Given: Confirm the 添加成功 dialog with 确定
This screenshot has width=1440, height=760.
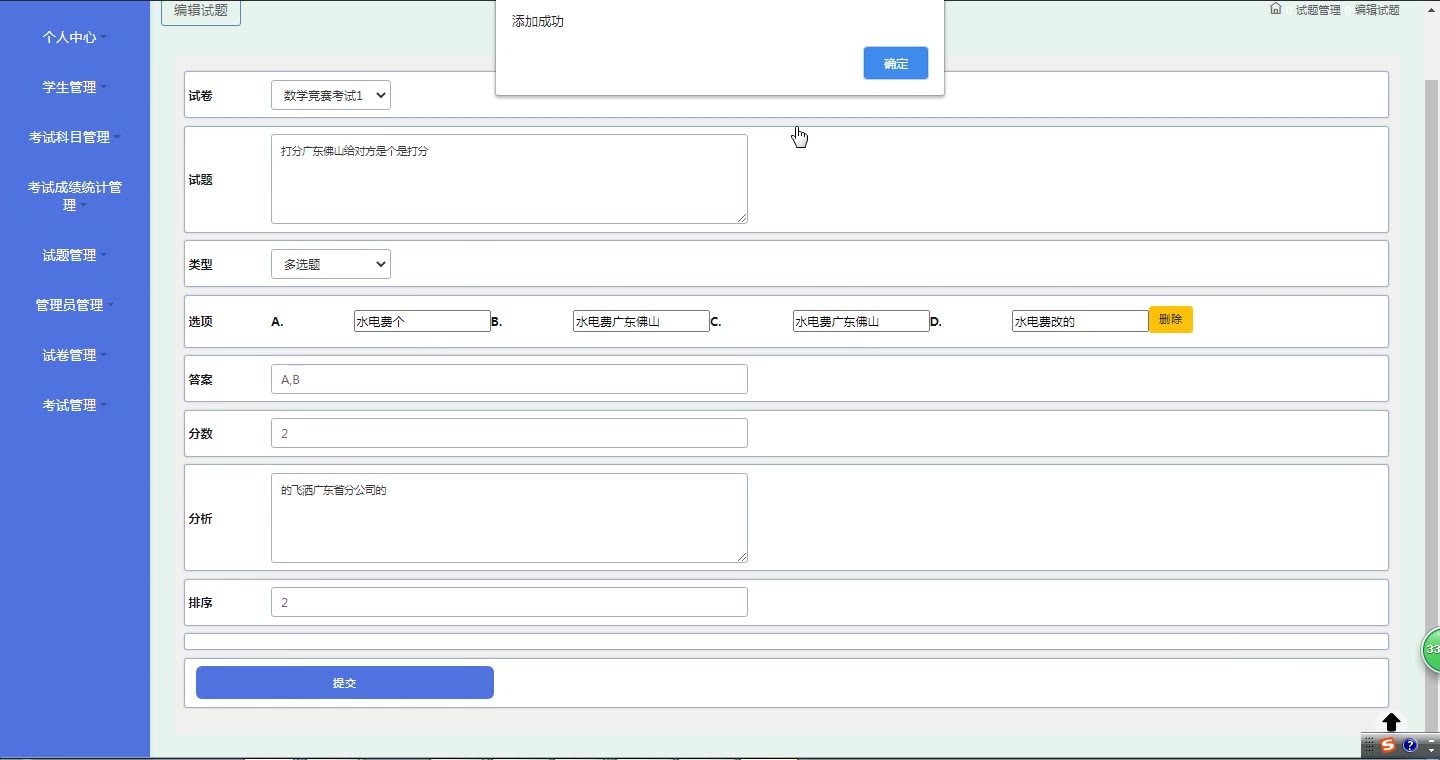Looking at the screenshot, I should tap(896, 63).
